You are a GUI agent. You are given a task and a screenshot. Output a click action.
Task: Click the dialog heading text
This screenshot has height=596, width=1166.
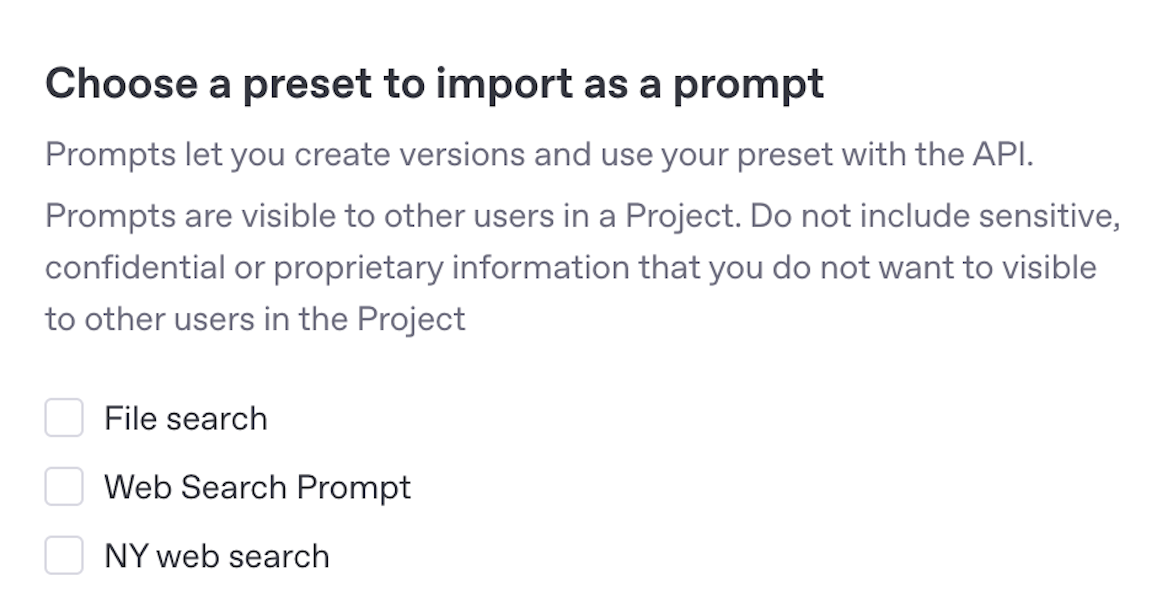click(435, 83)
